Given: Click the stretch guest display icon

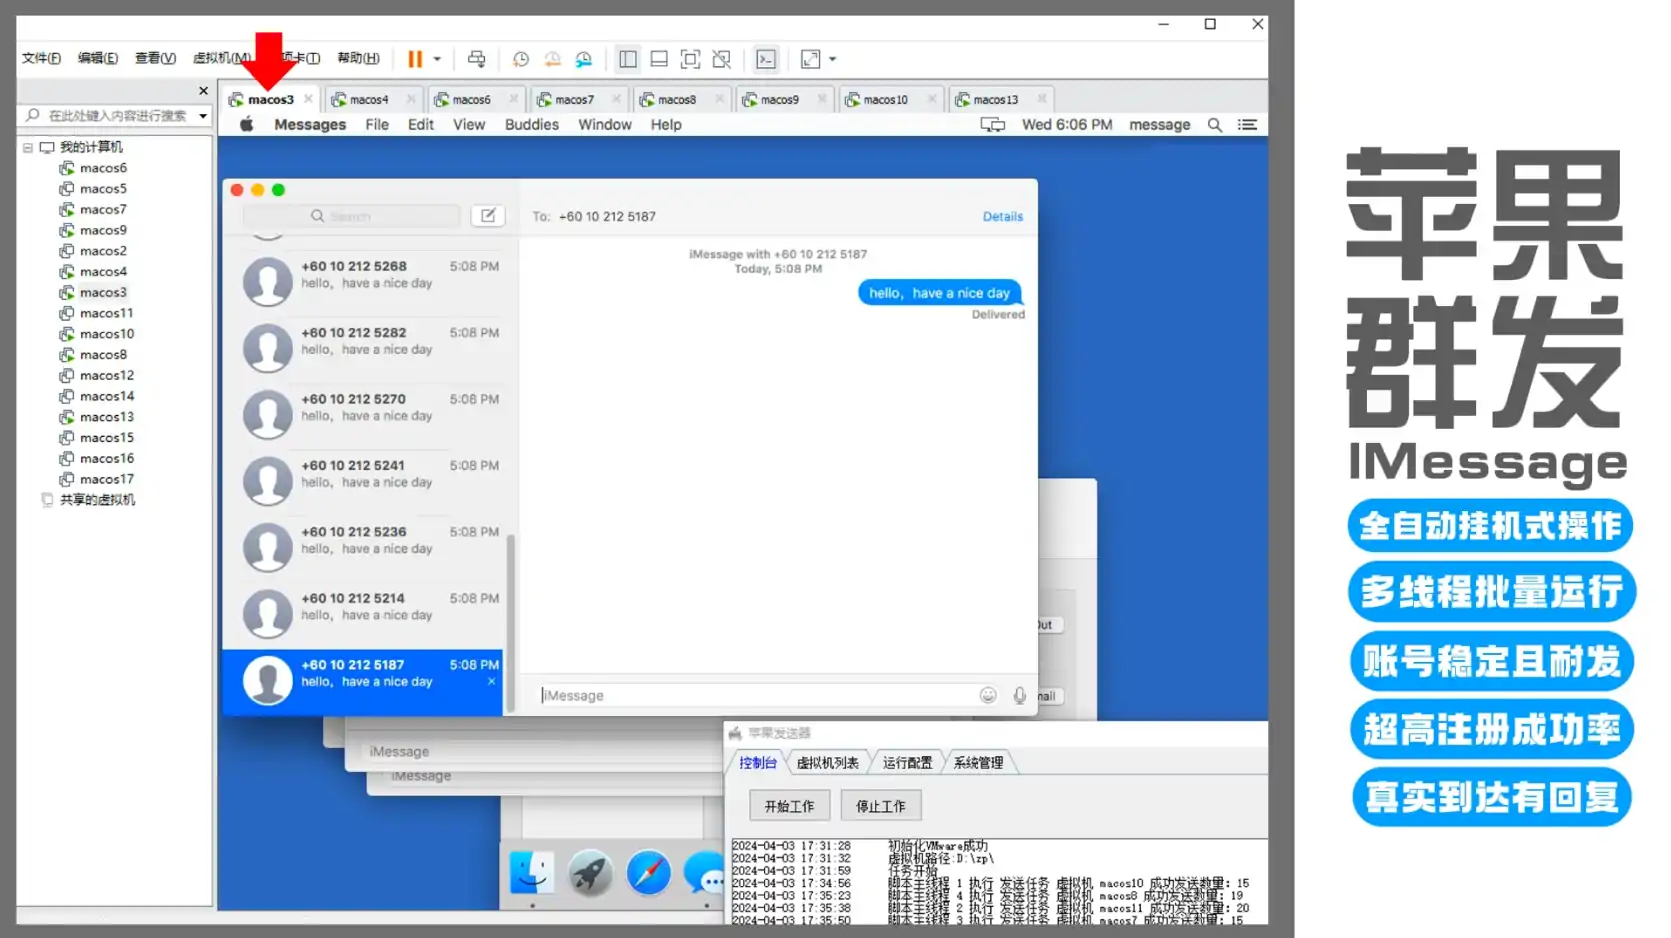Looking at the screenshot, I should click(811, 59).
